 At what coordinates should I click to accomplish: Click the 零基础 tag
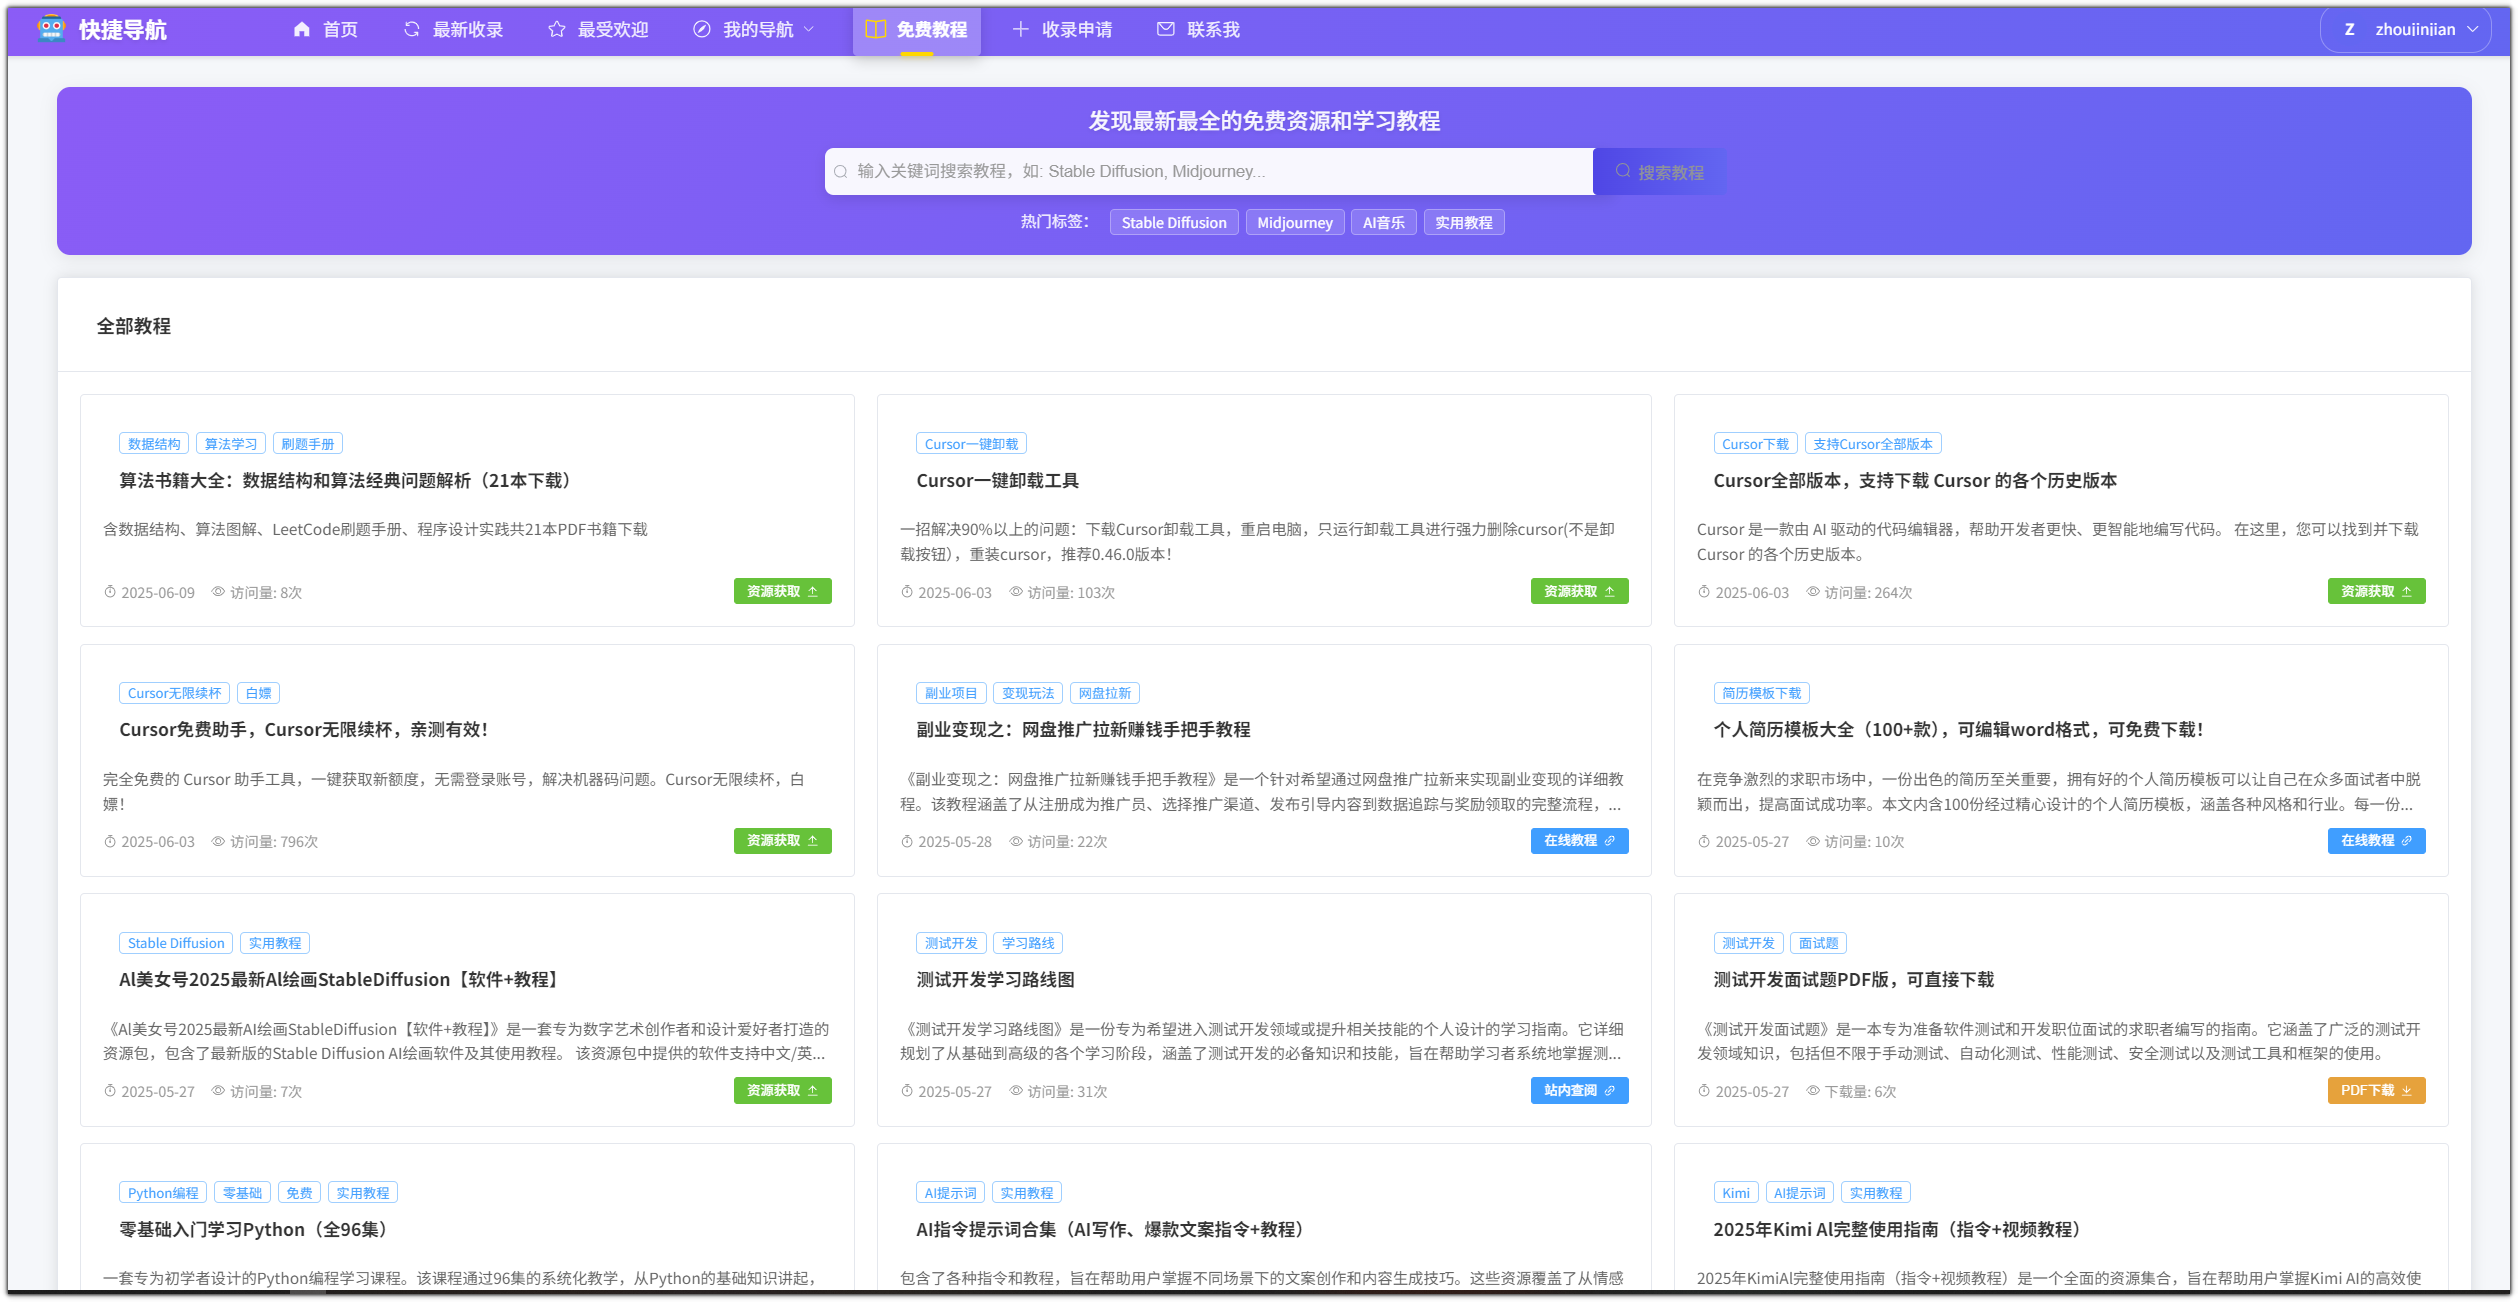click(242, 1193)
